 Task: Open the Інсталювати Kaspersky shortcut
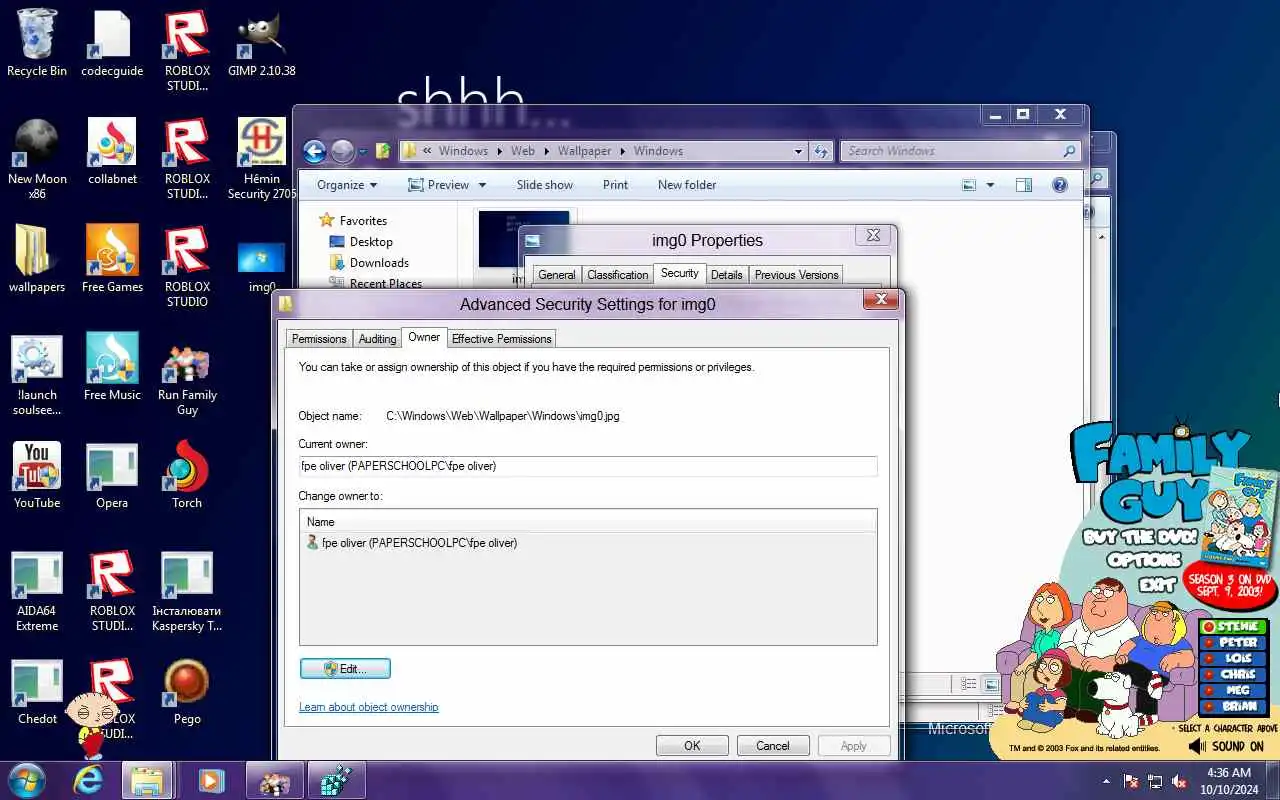(187, 590)
